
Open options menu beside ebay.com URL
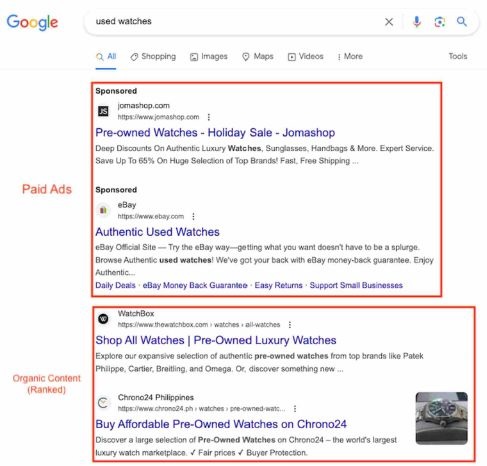click(193, 216)
